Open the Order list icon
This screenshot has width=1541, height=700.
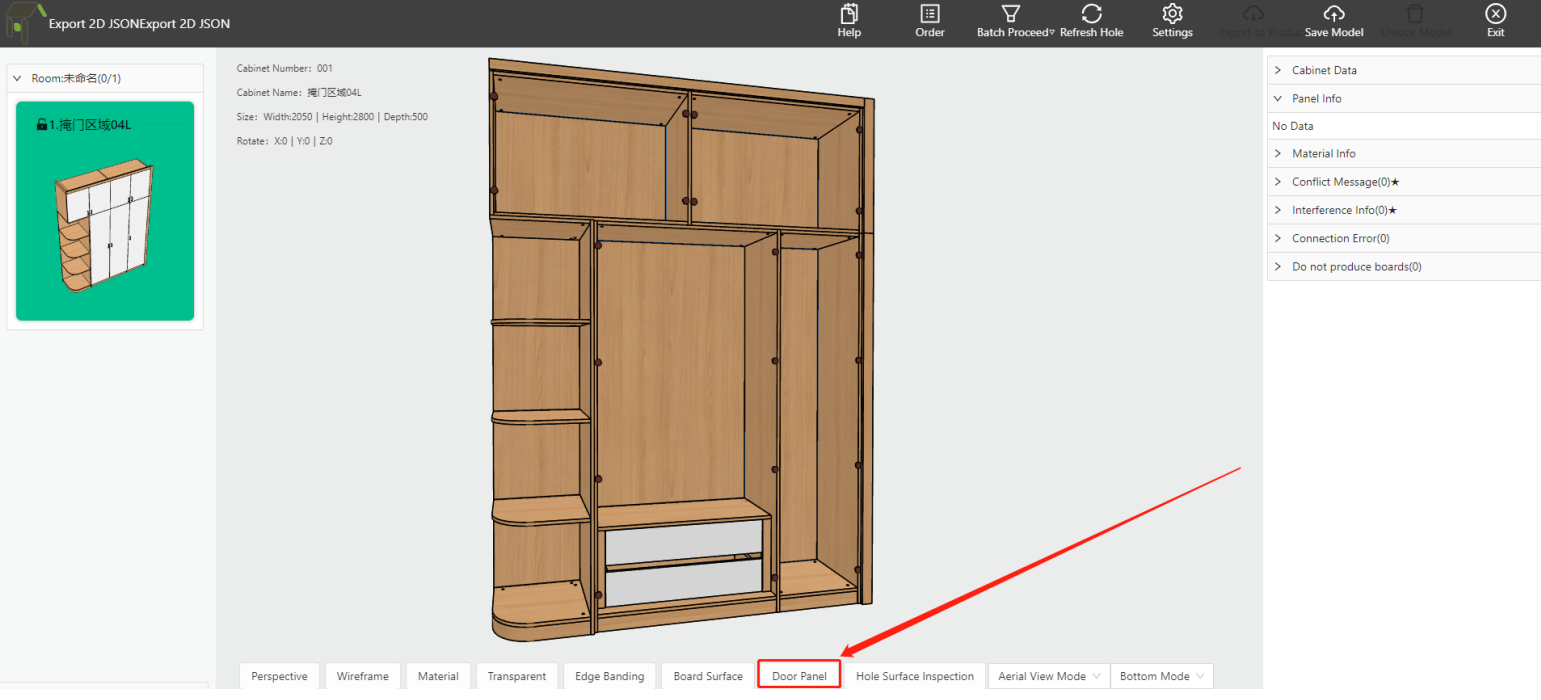(930, 14)
